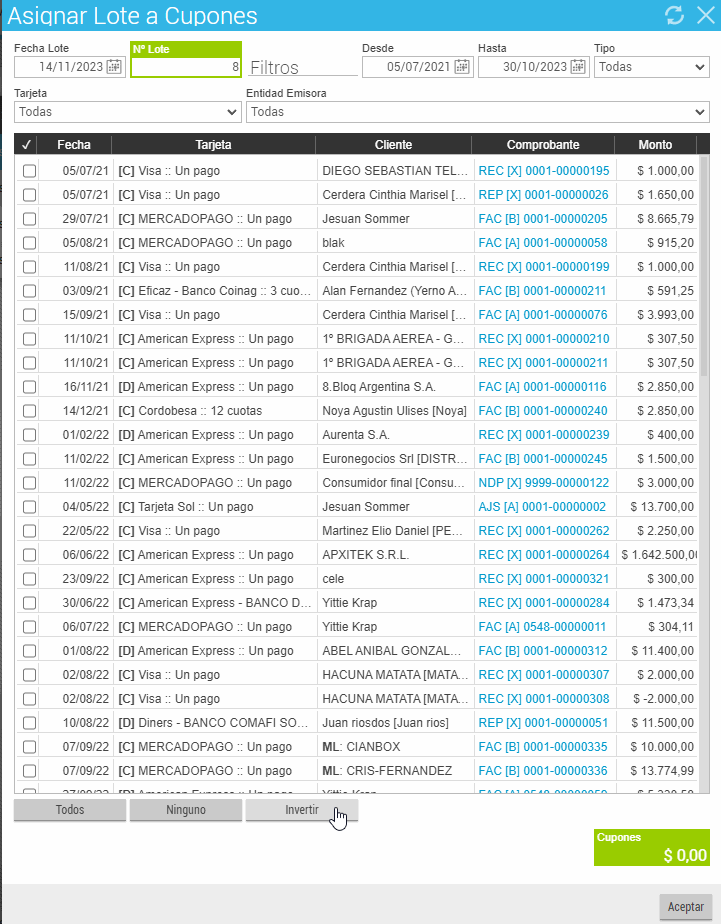Image resolution: width=721 pixels, height=924 pixels.
Task: Invert selection with Invertir button
Action: click(302, 810)
